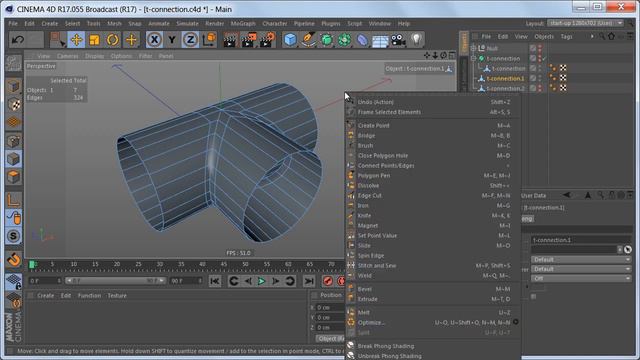
Task: Click the Make Editable icon
Action: 13,64
